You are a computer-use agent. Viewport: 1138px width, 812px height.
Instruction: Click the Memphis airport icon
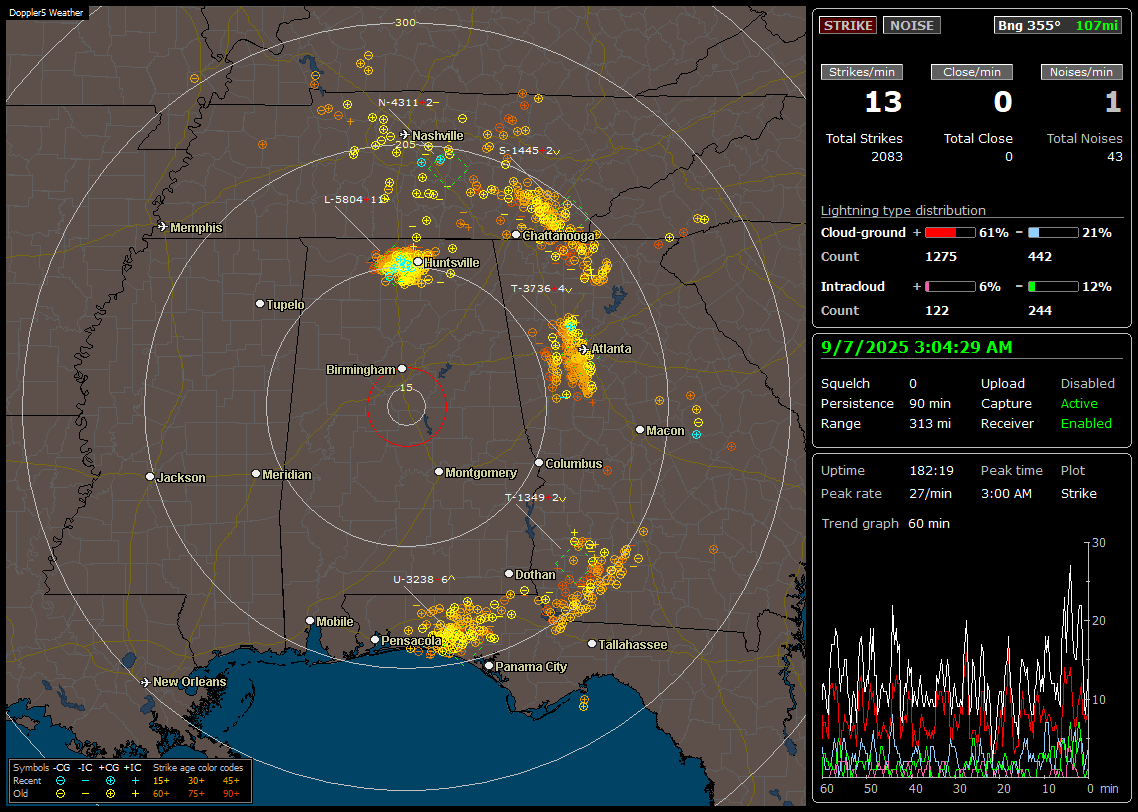(163, 227)
